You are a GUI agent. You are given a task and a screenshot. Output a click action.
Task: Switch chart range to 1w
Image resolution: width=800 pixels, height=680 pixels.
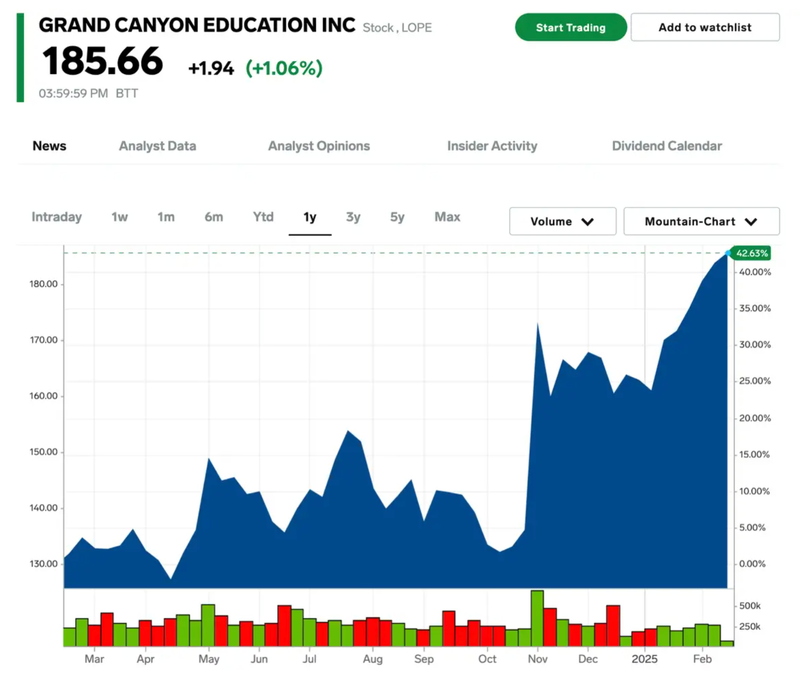pyautogui.click(x=120, y=217)
